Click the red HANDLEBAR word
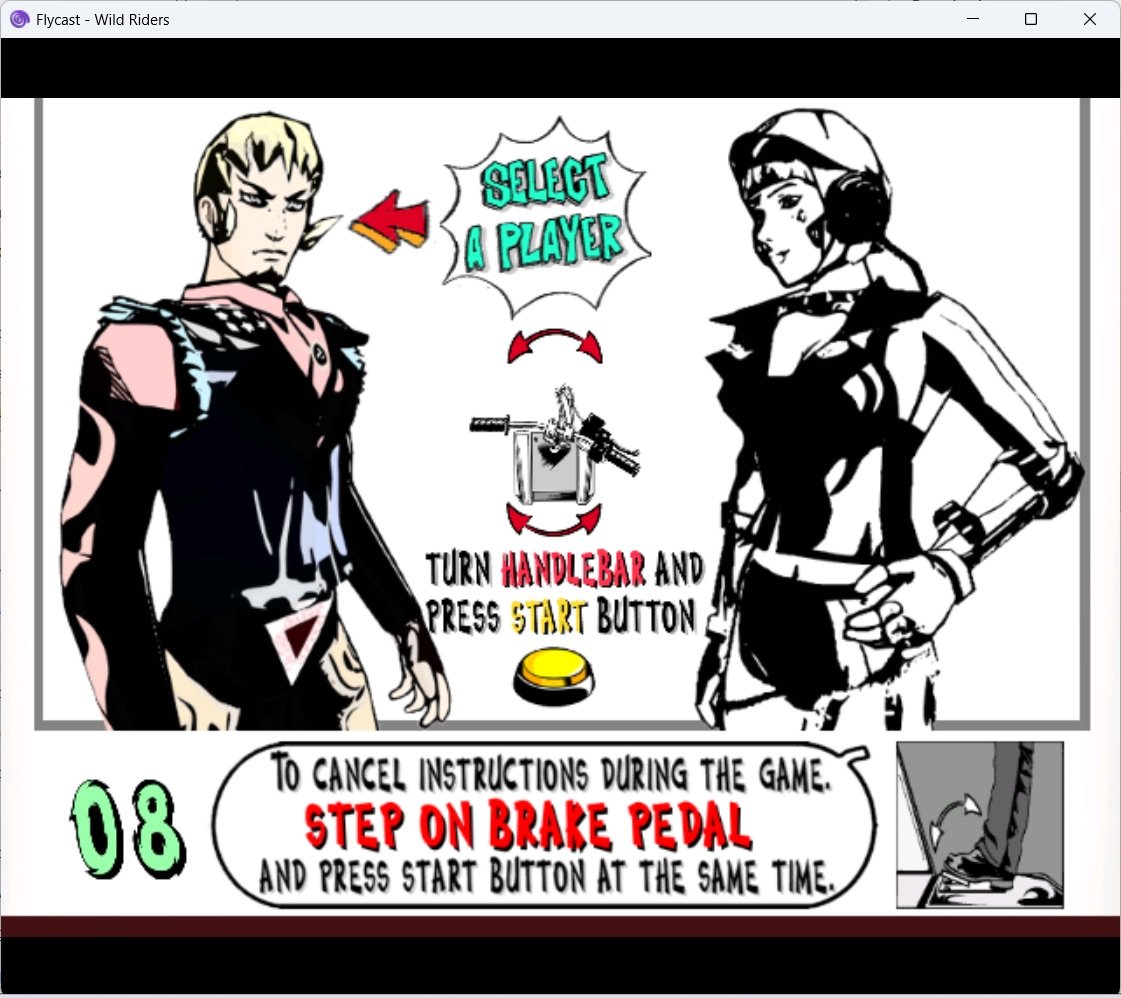This screenshot has height=998, width=1121. (x=575, y=570)
